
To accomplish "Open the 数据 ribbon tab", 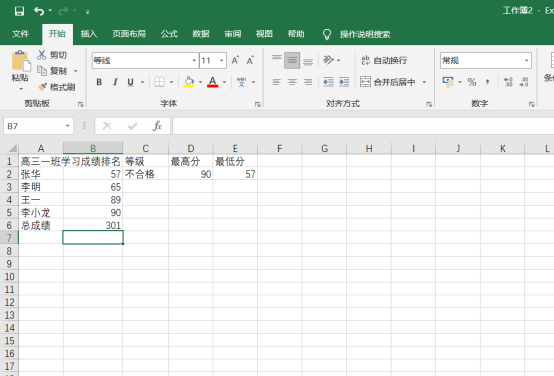I will [x=201, y=34].
